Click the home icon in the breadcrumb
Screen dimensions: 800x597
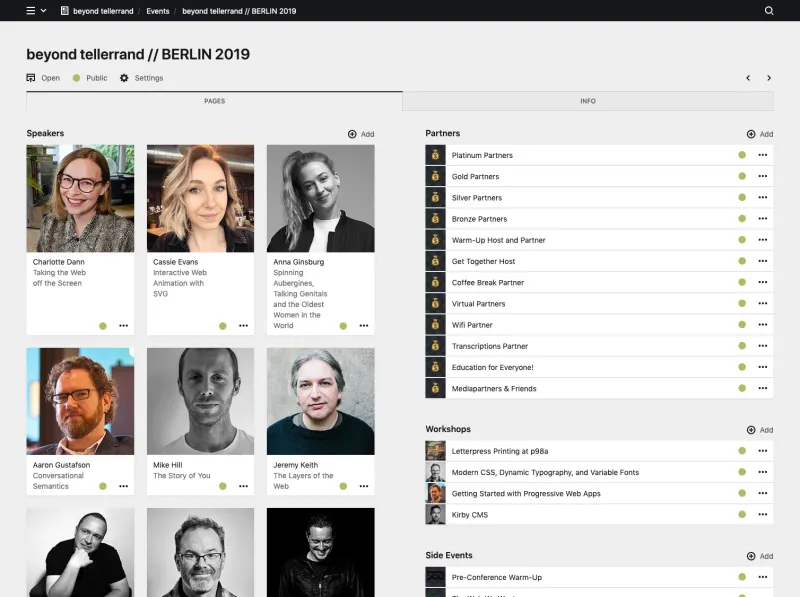pyautogui.click(x=65, y=11)
